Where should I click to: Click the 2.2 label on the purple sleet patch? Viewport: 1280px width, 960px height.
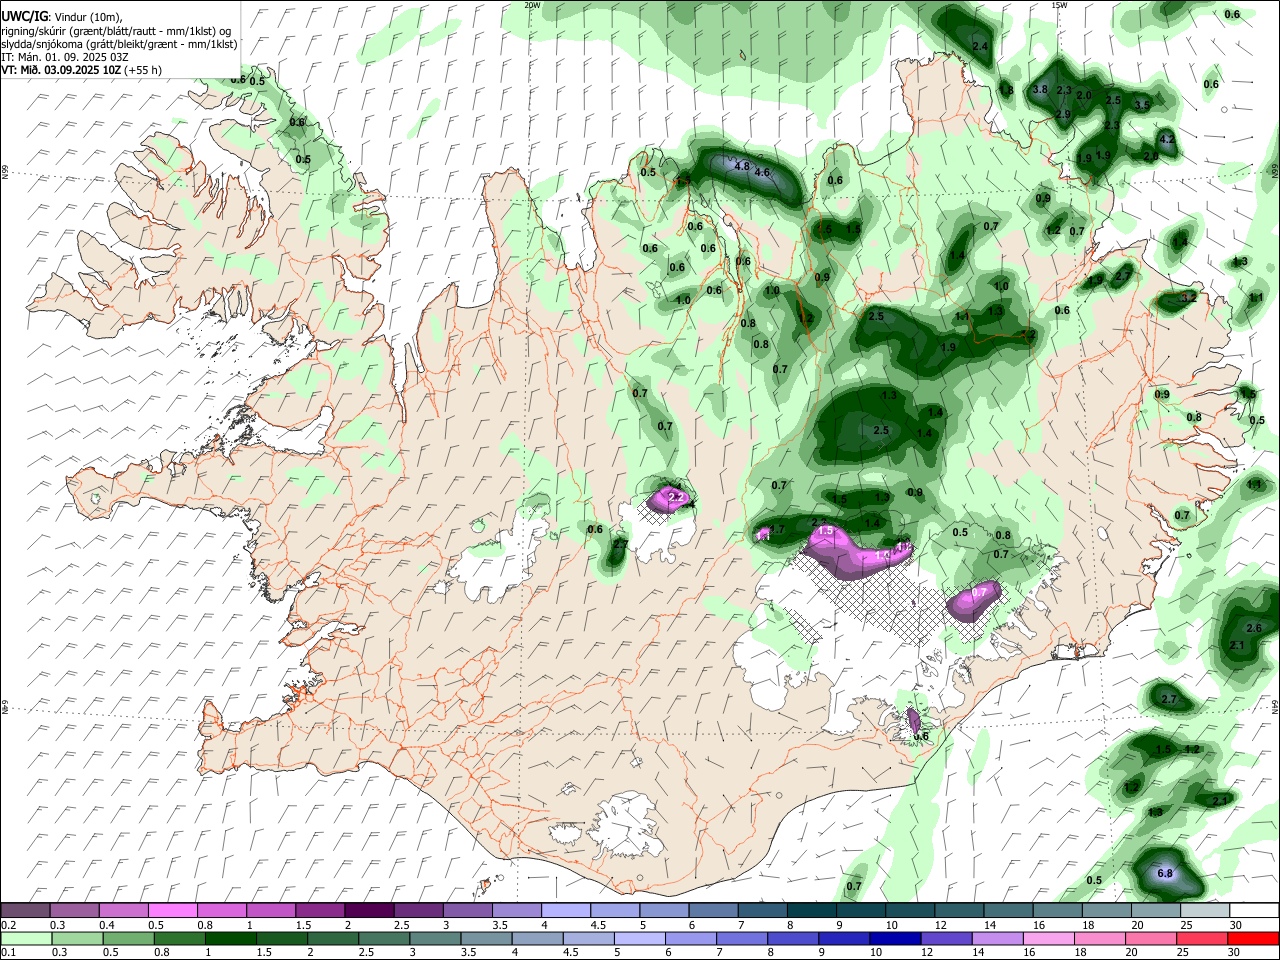[x=675, y=497]
